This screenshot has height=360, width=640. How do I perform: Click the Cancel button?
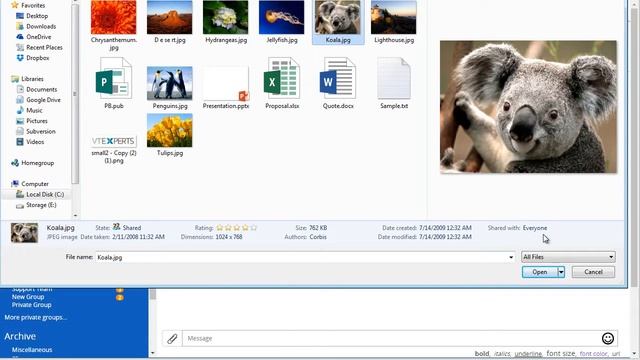tap(593, 272)
